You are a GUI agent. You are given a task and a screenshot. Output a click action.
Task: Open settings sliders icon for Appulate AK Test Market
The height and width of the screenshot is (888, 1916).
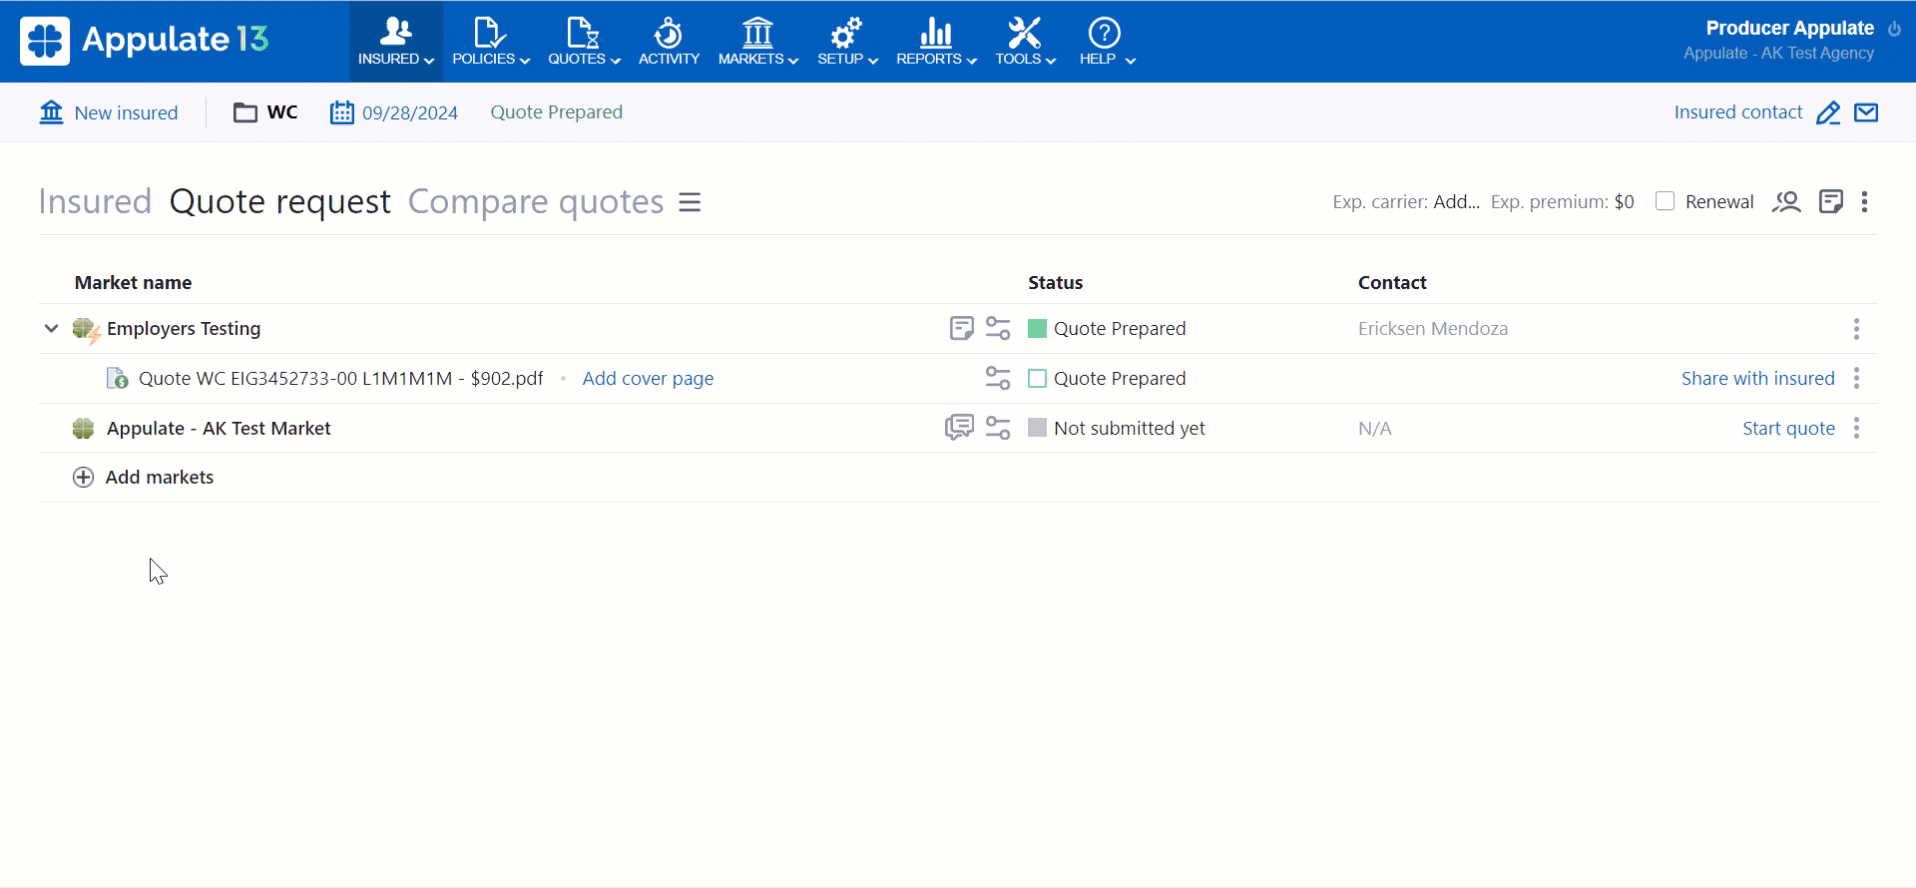[998, 428]
